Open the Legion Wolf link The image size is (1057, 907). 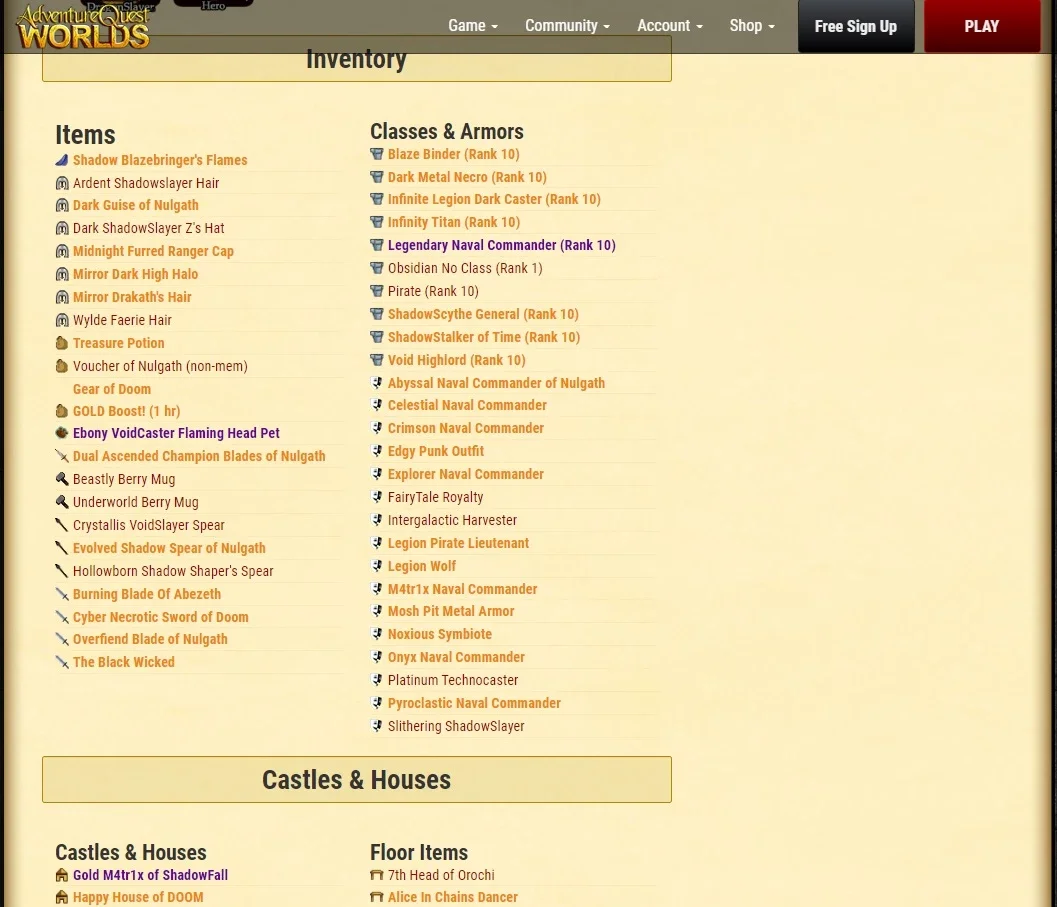pyautogui.click(x=422, y=566)
